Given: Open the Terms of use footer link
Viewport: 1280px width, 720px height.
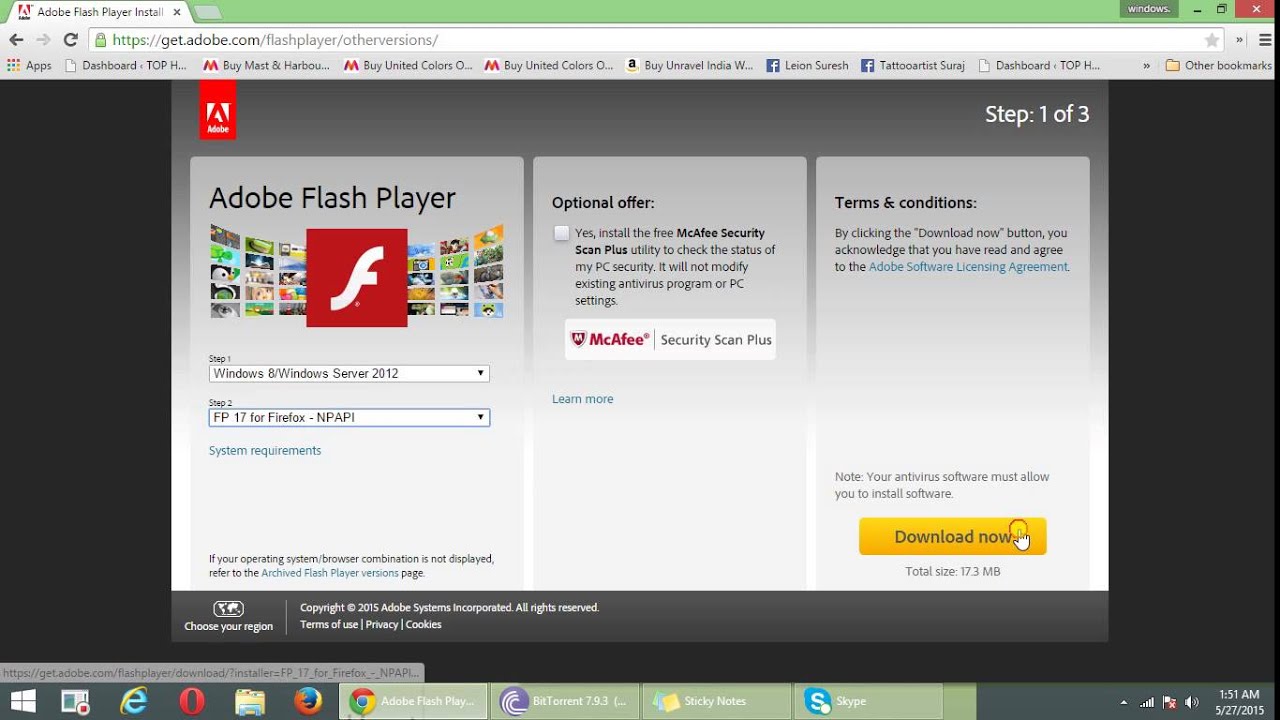Looking at the screenshot, I should point(329,624).
